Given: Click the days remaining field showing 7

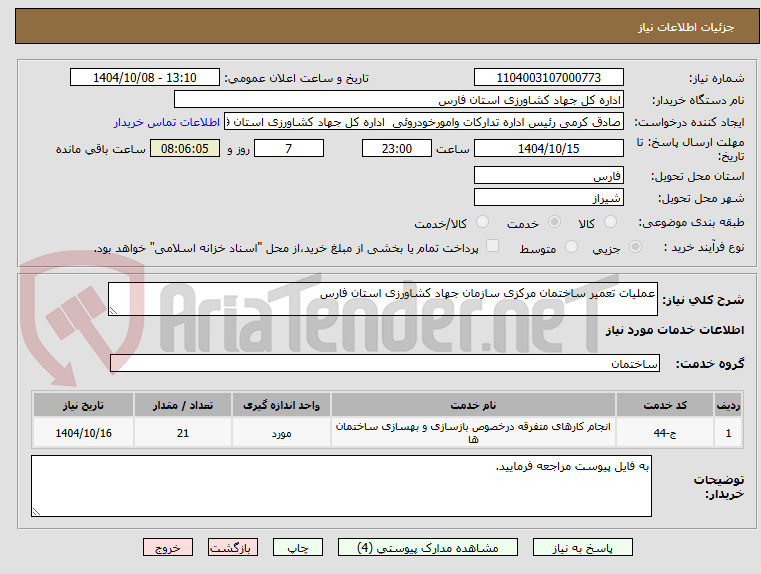Looking at the screenshot, I should coord(289,148).
